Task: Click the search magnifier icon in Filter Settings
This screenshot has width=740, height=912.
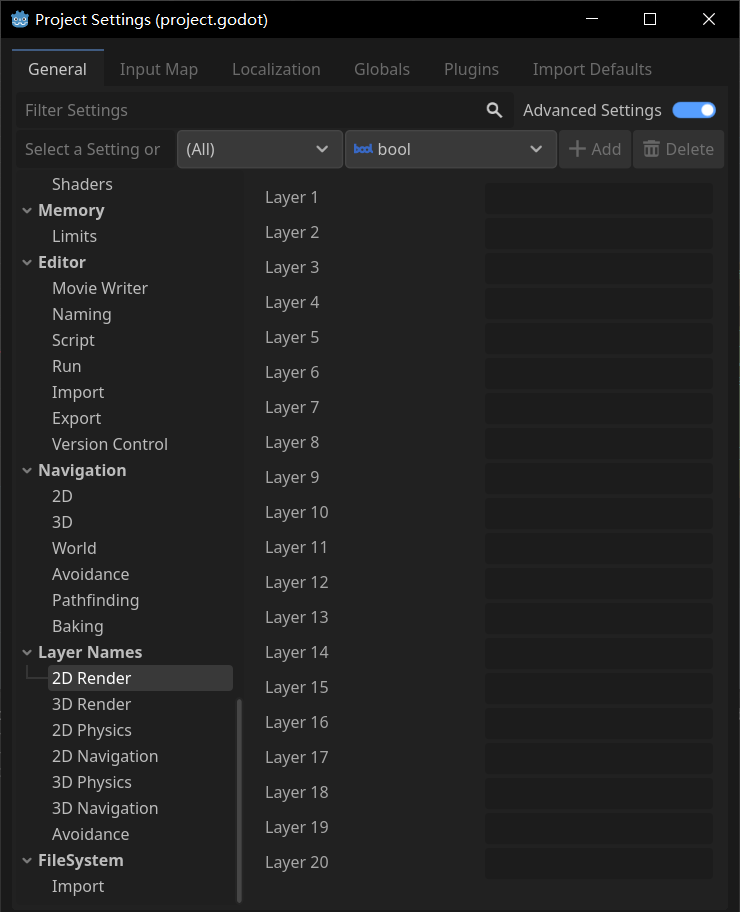Action: tap(494, 110)
